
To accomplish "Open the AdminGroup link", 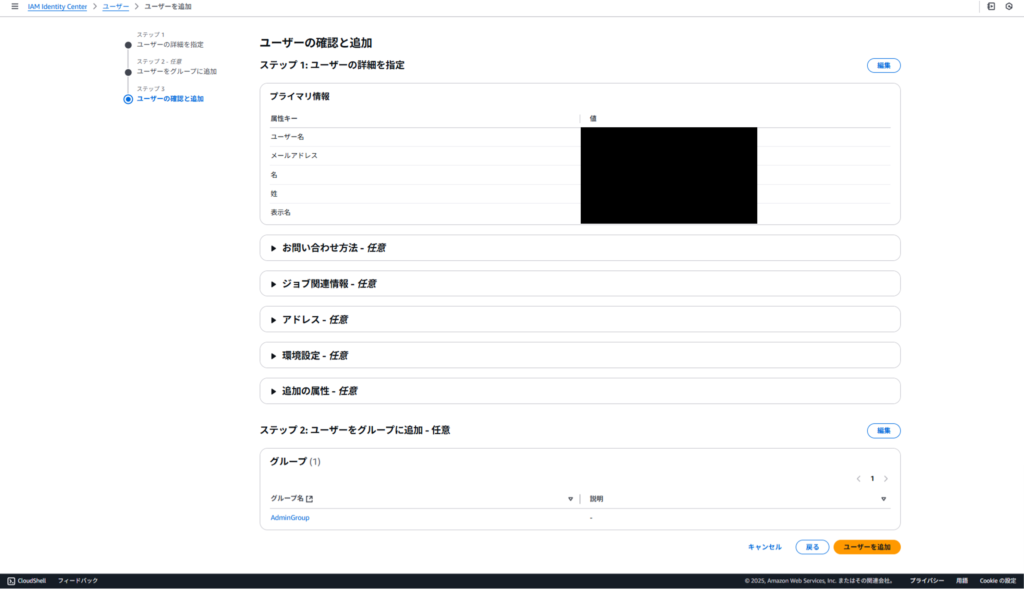I will 290,518.
